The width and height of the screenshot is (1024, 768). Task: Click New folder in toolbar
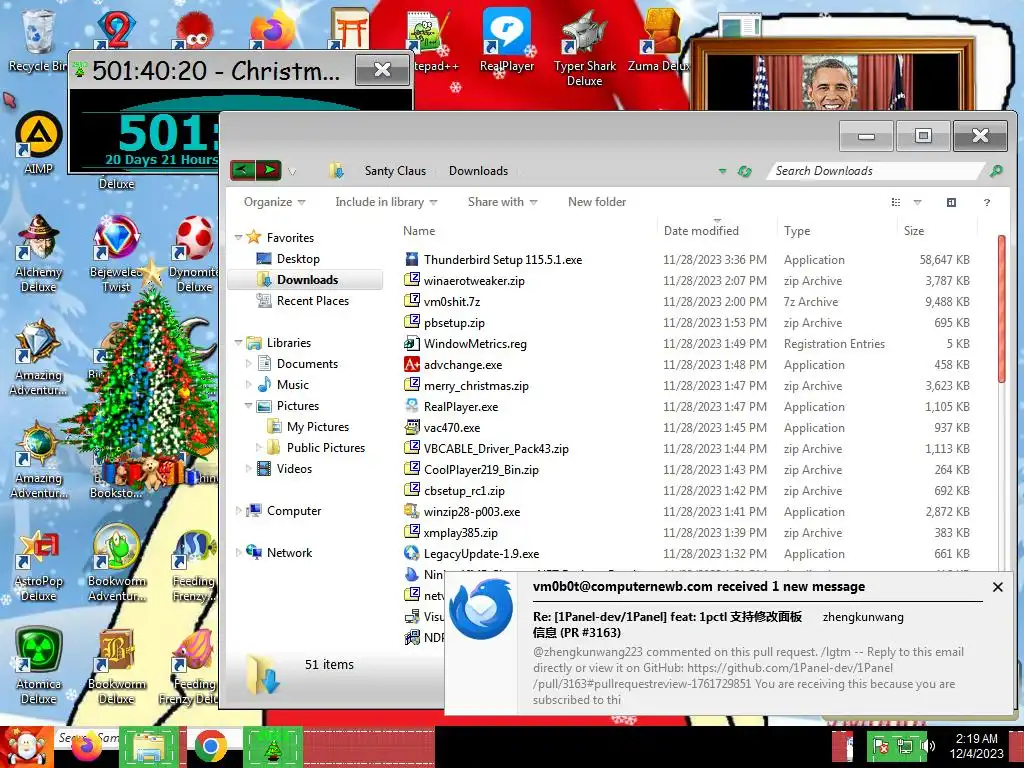(597, 202)
